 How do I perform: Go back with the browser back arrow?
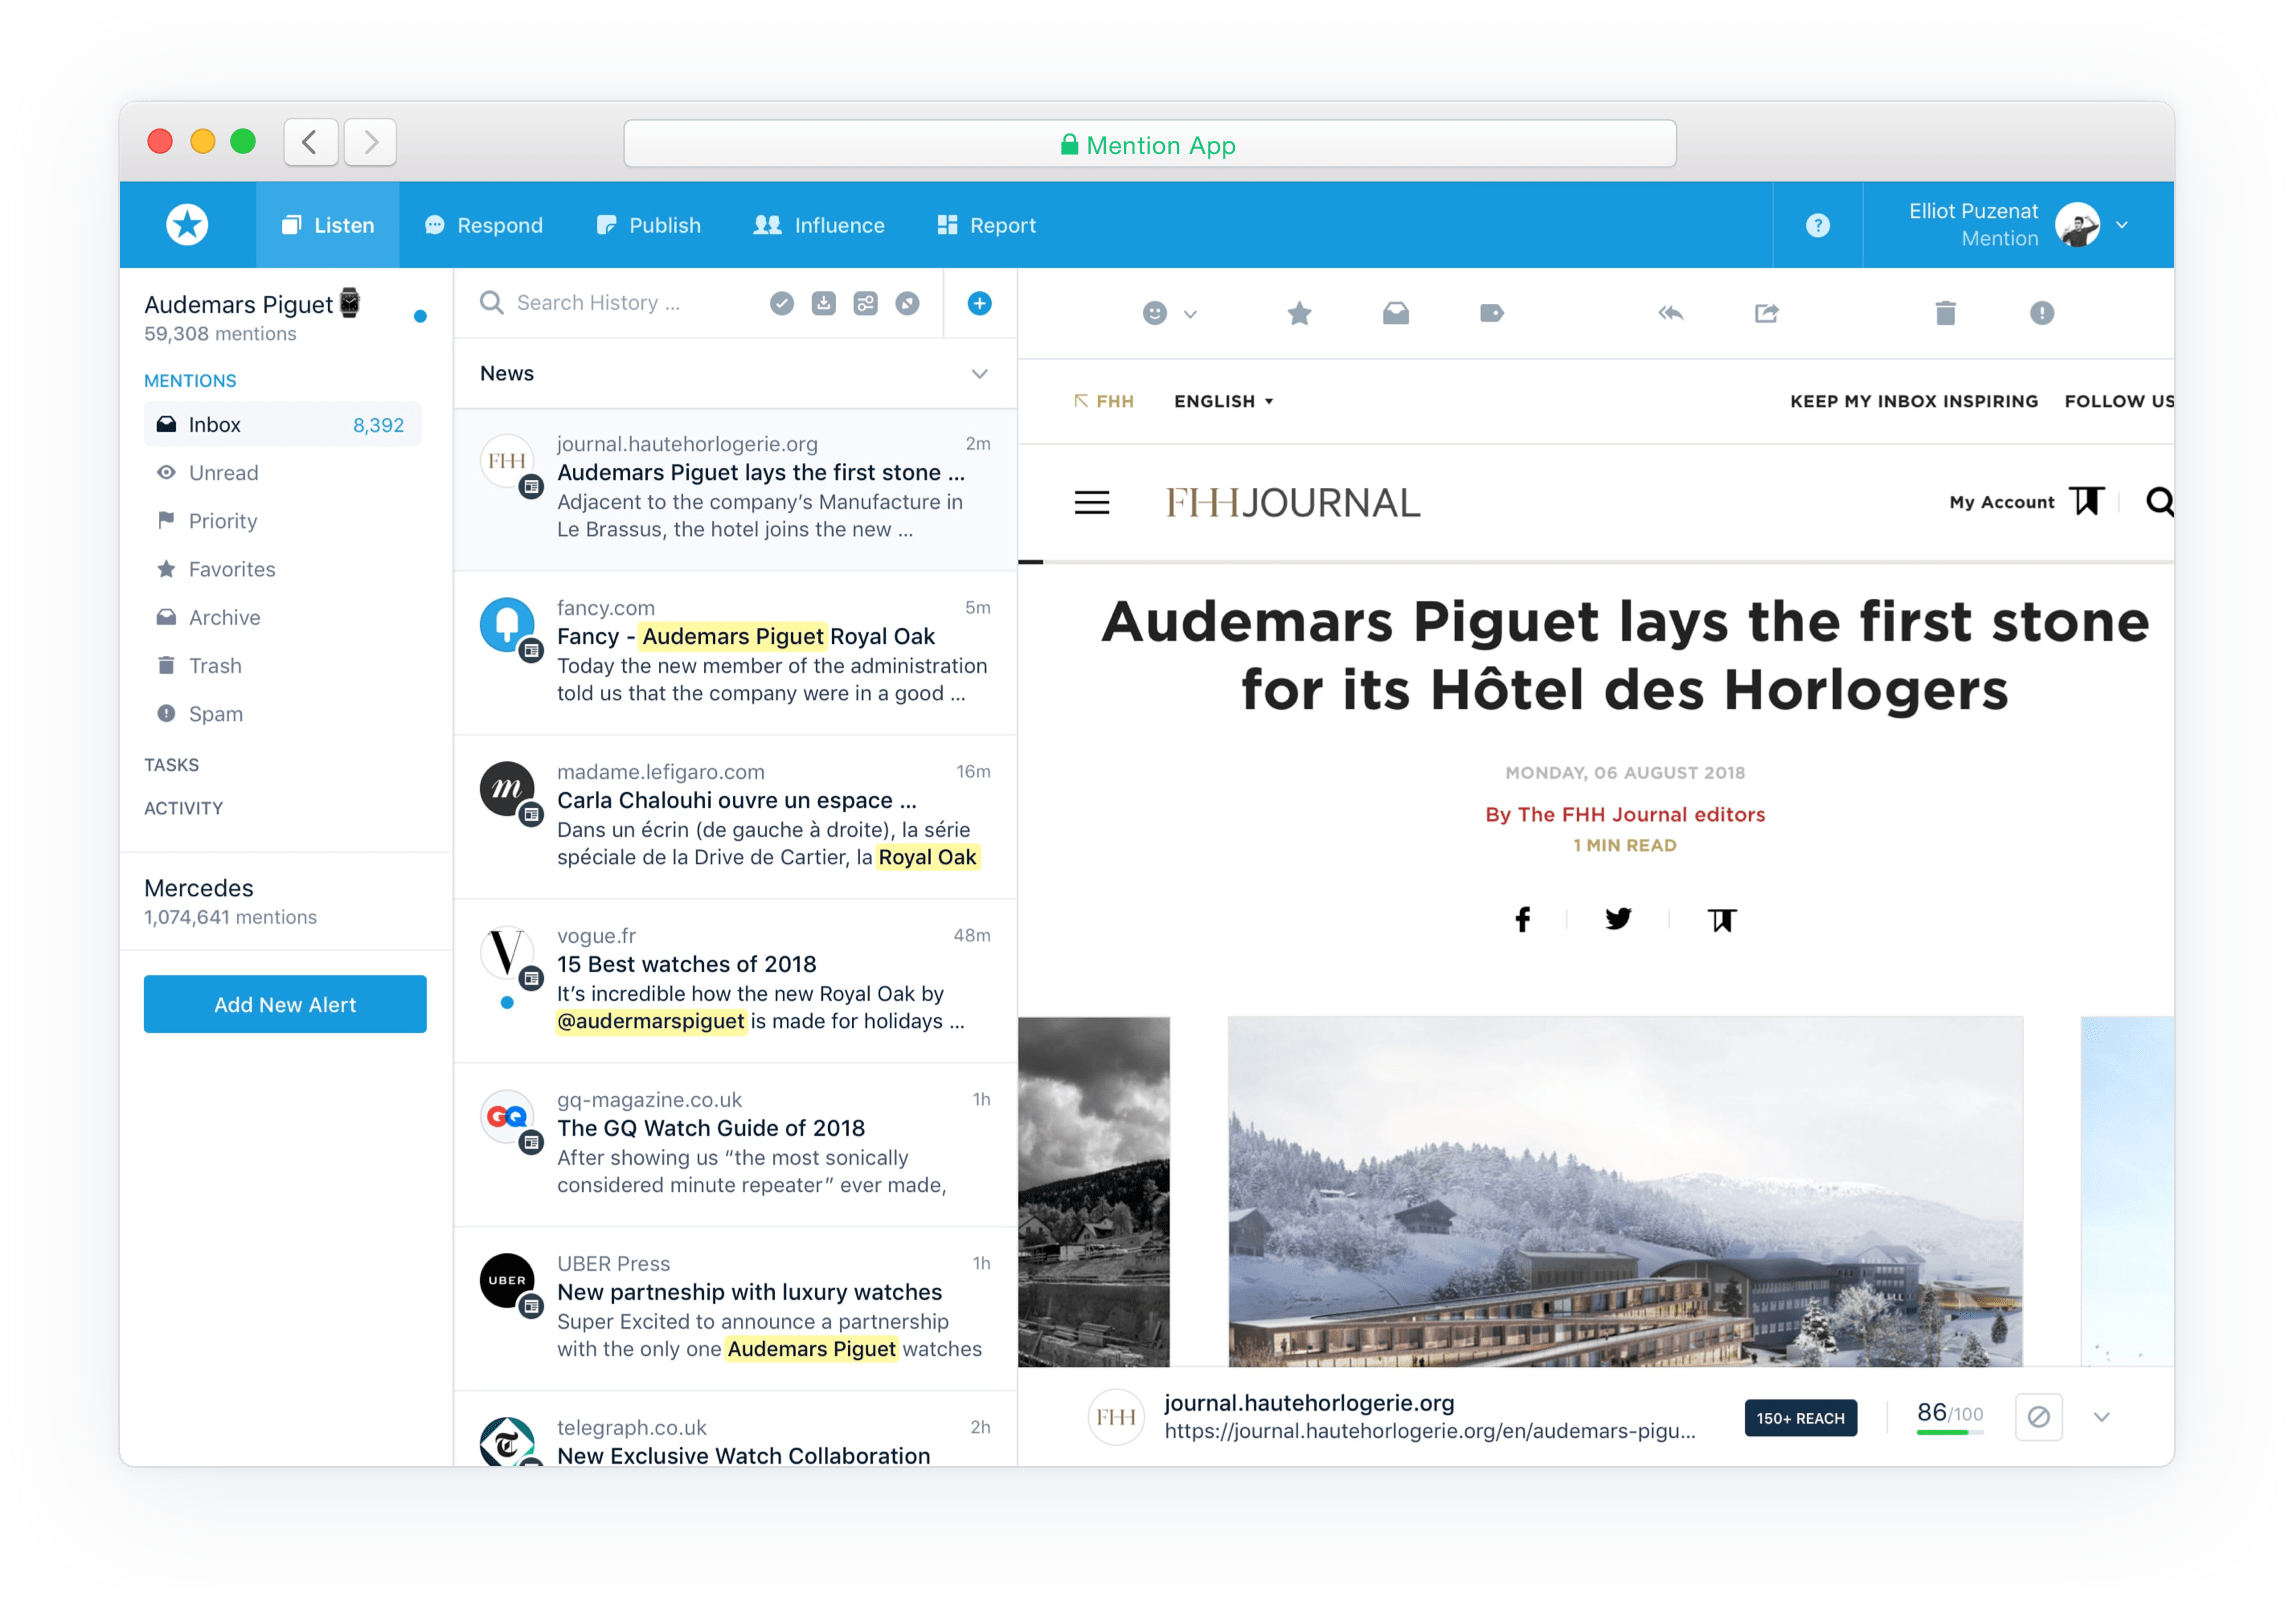click(x=310, y=142)
